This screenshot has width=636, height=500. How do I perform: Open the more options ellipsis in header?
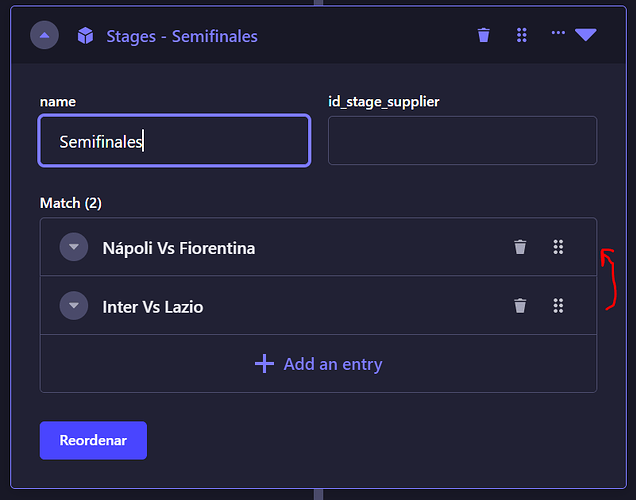(558, 34)
